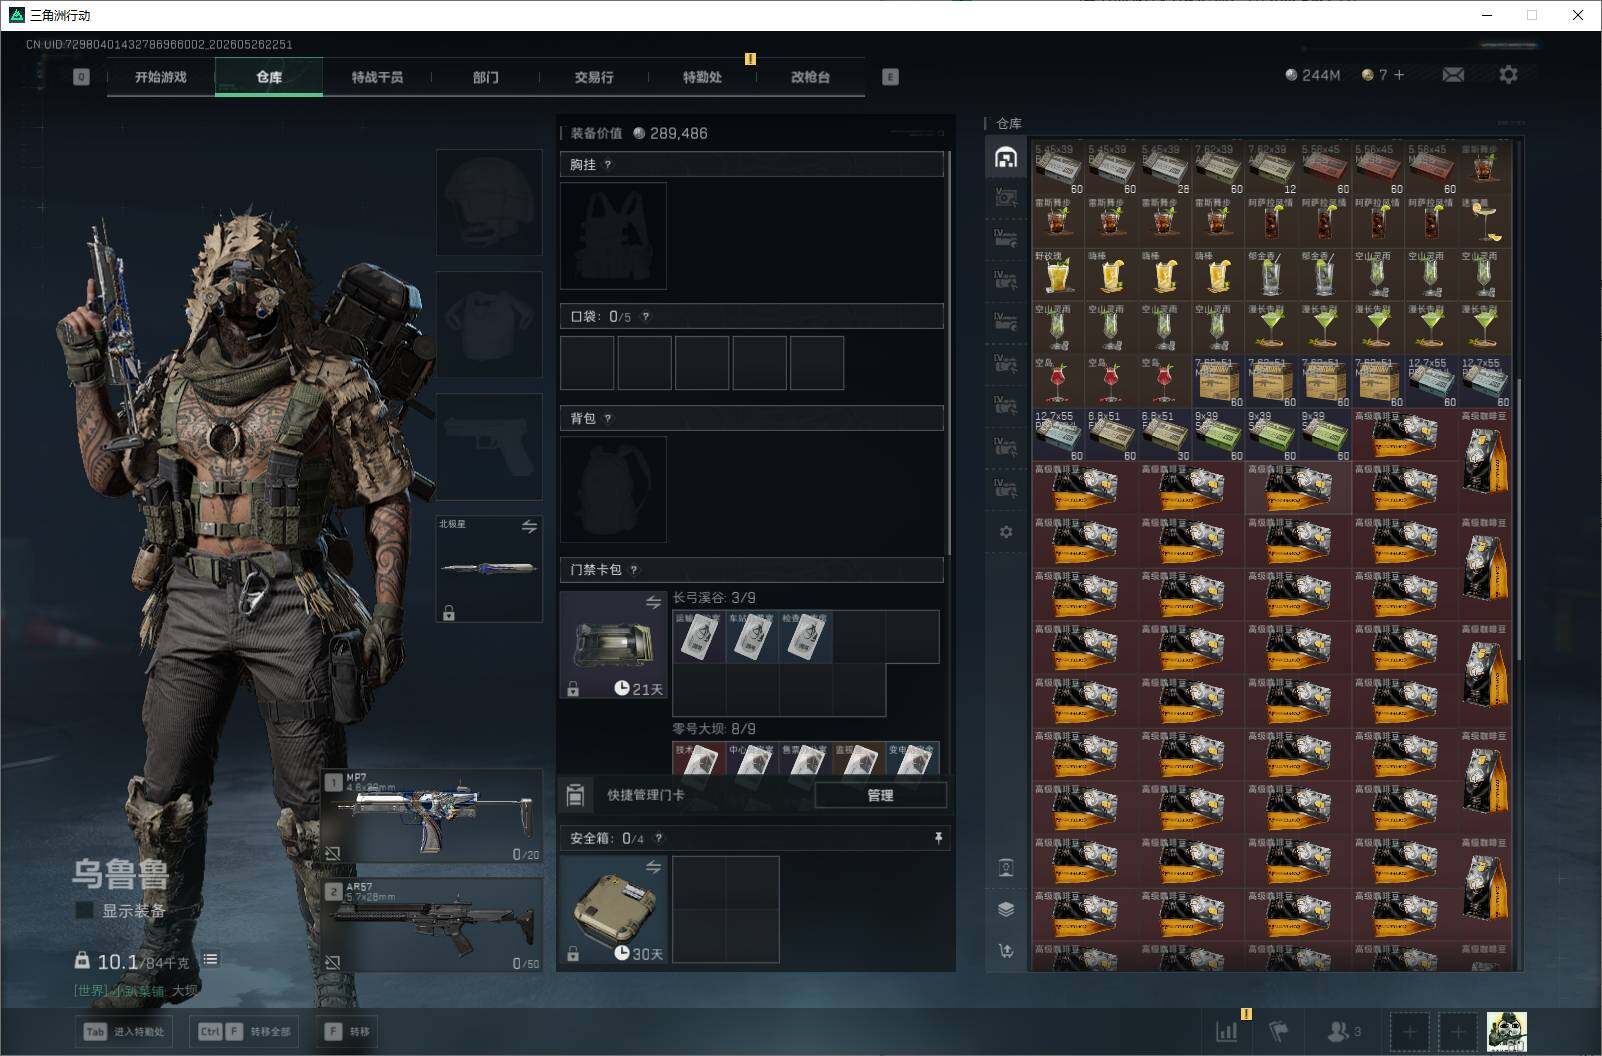This screenshot has width=1602, height=1056.
Task: Select the 北极星 knife slot
Action: (x=489, y=569)
